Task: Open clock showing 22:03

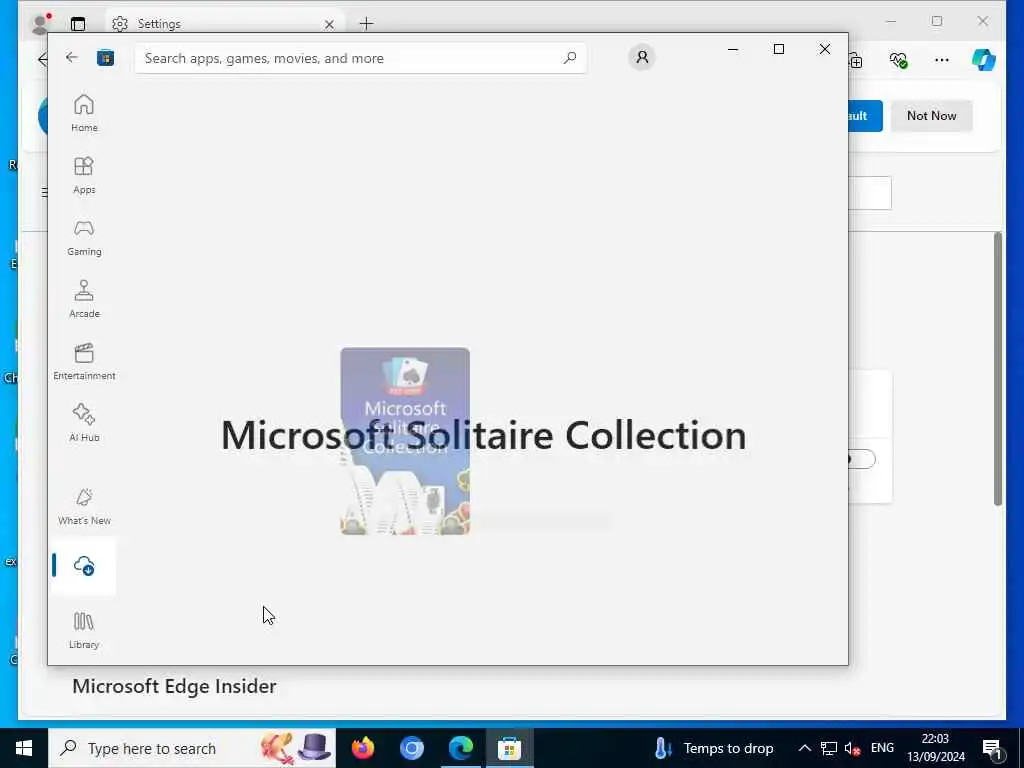Action: tap(935, 748)
